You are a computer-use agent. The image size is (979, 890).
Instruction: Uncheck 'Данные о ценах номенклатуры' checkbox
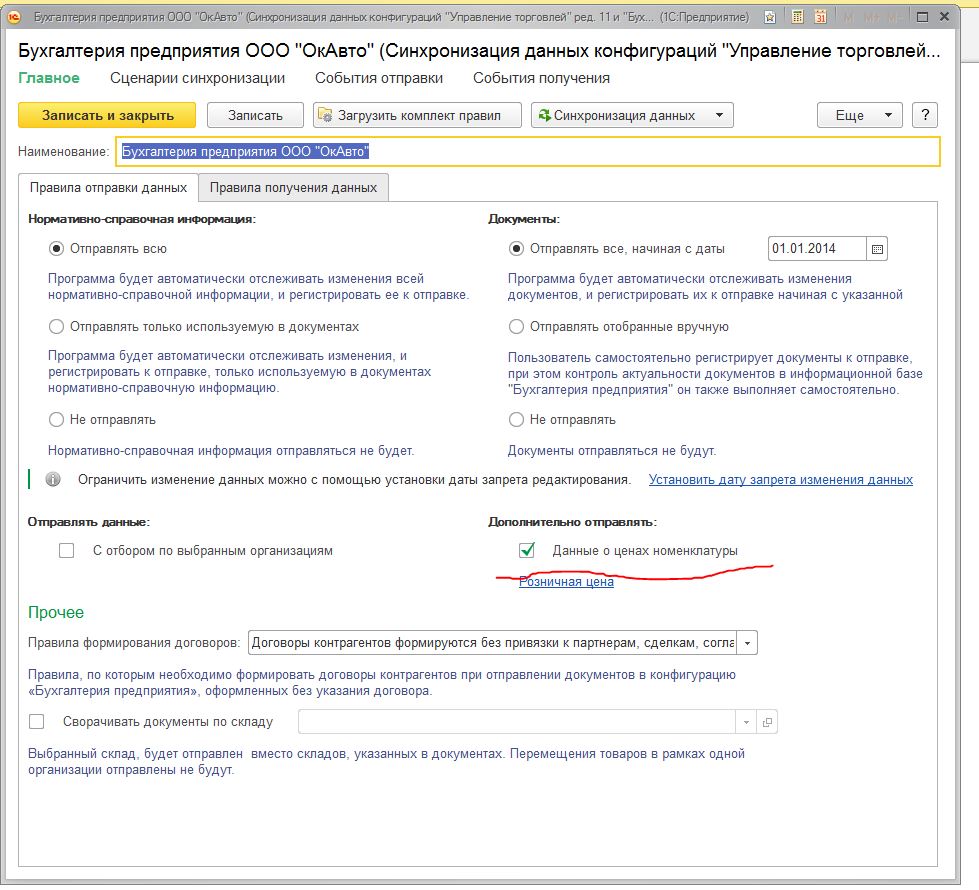pos(527,550)
